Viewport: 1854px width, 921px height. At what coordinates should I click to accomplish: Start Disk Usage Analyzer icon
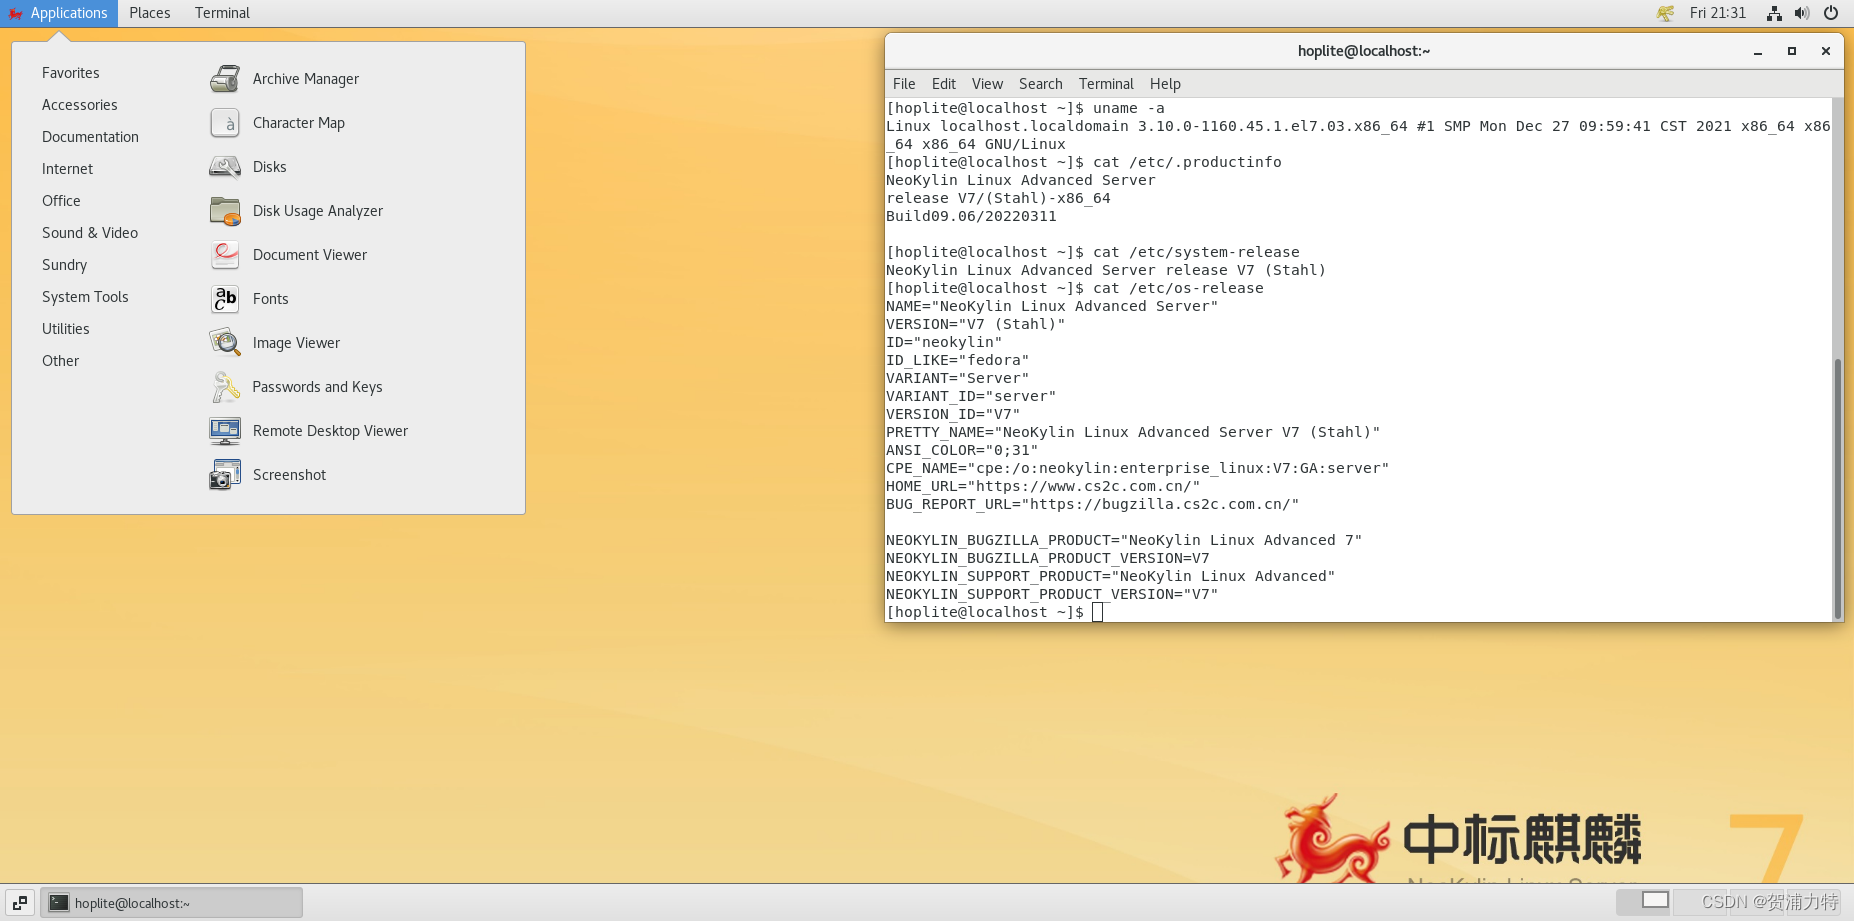point(225,211)
